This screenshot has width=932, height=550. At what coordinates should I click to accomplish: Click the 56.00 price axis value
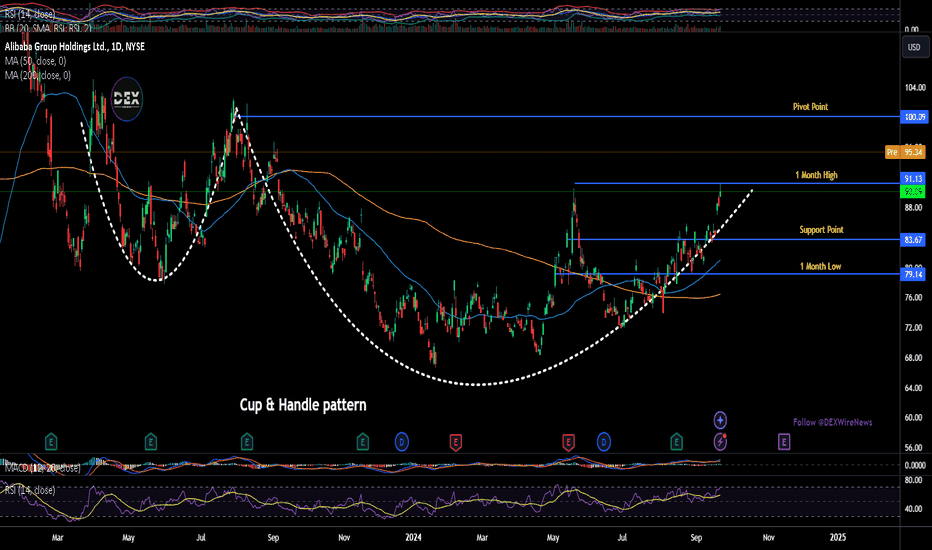(x=914, y=448)
